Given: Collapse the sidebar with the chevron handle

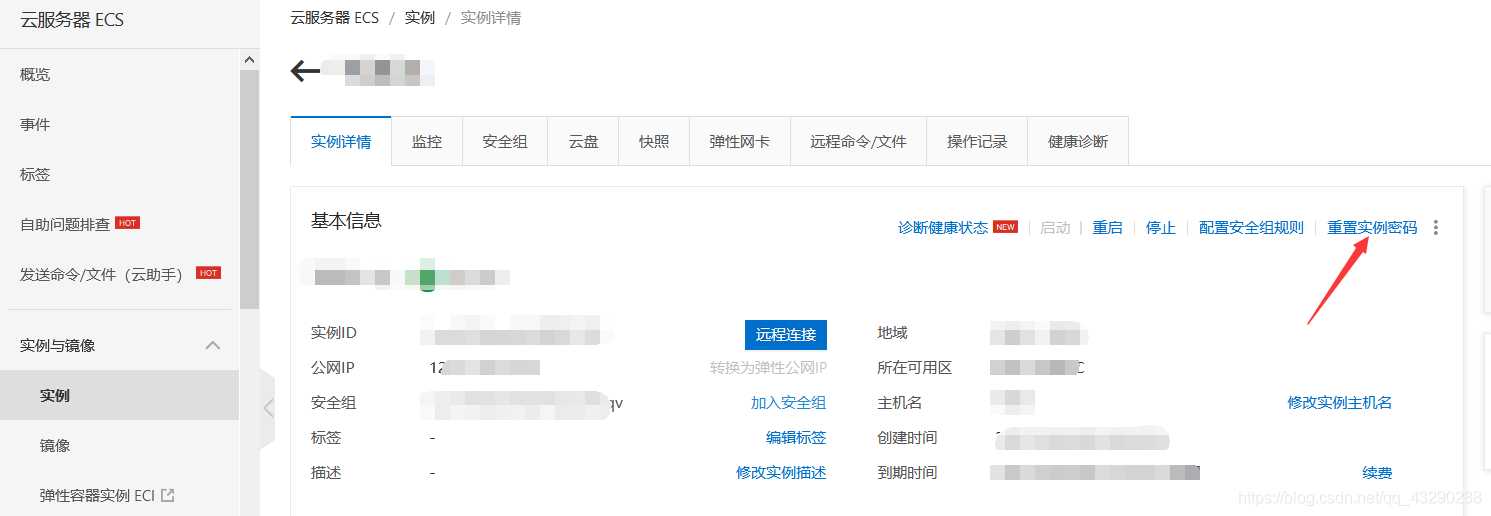Looking at the screenshot, I should (267, 407).
